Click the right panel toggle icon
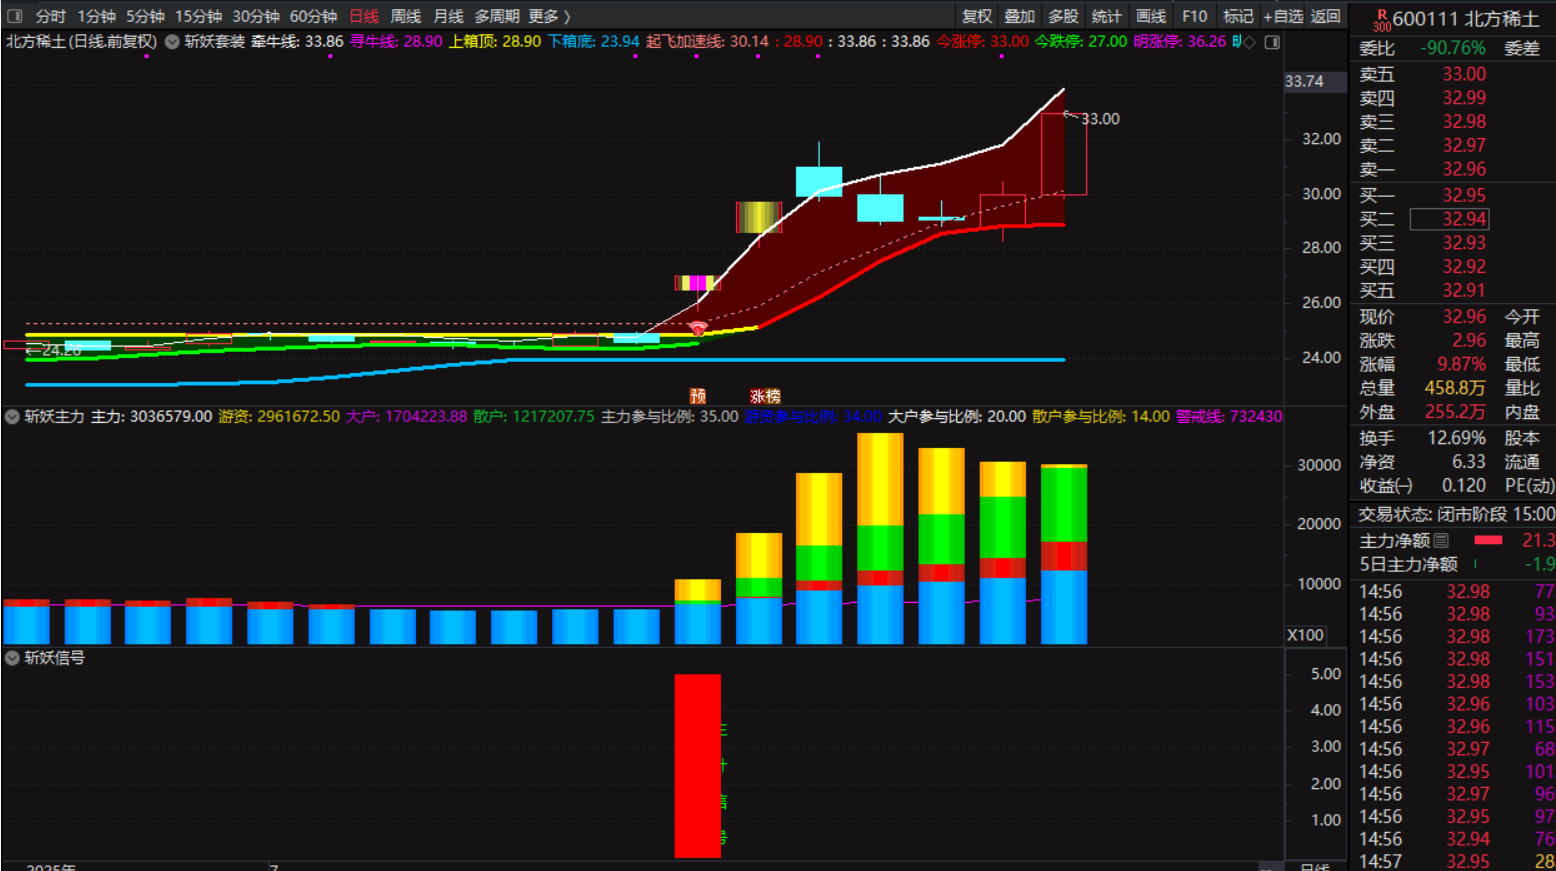Viewport: 1556px width, 871px height. [1272, 42]
